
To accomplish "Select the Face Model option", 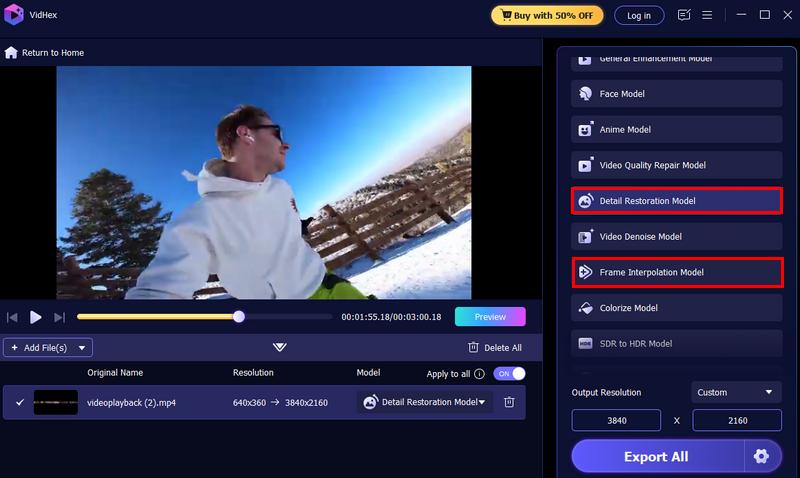I will (x=676, y=94).
